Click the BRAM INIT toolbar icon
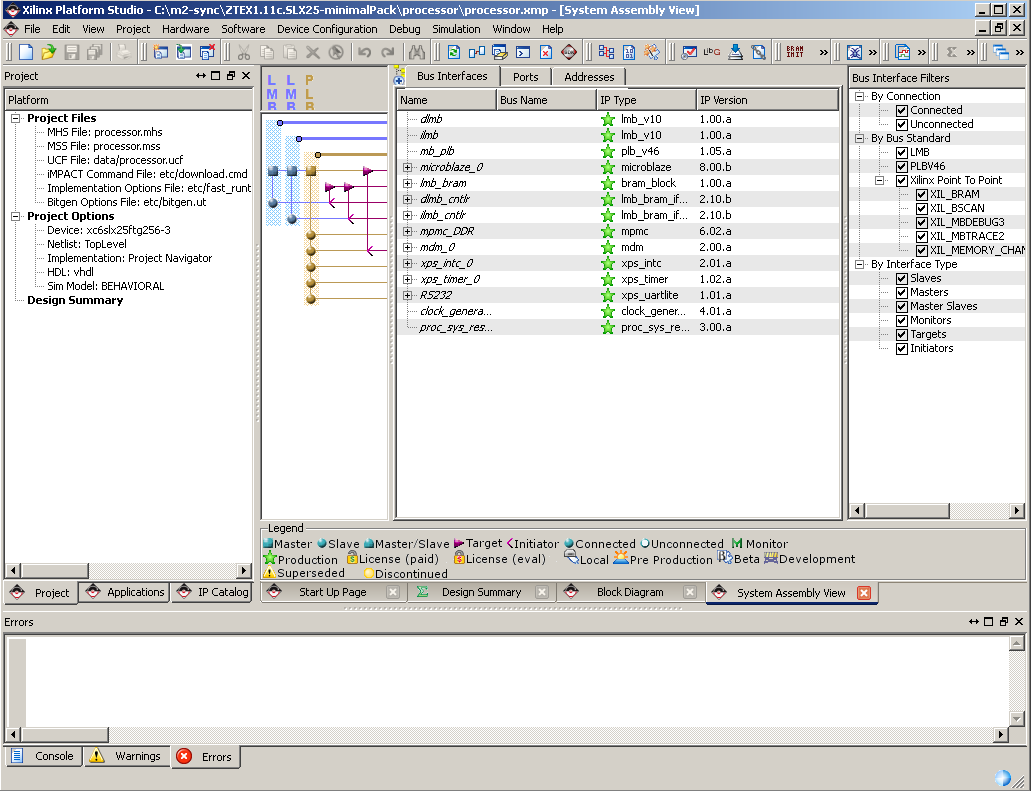This screenshot has height=791, width=1031. [x=795, y=52]
